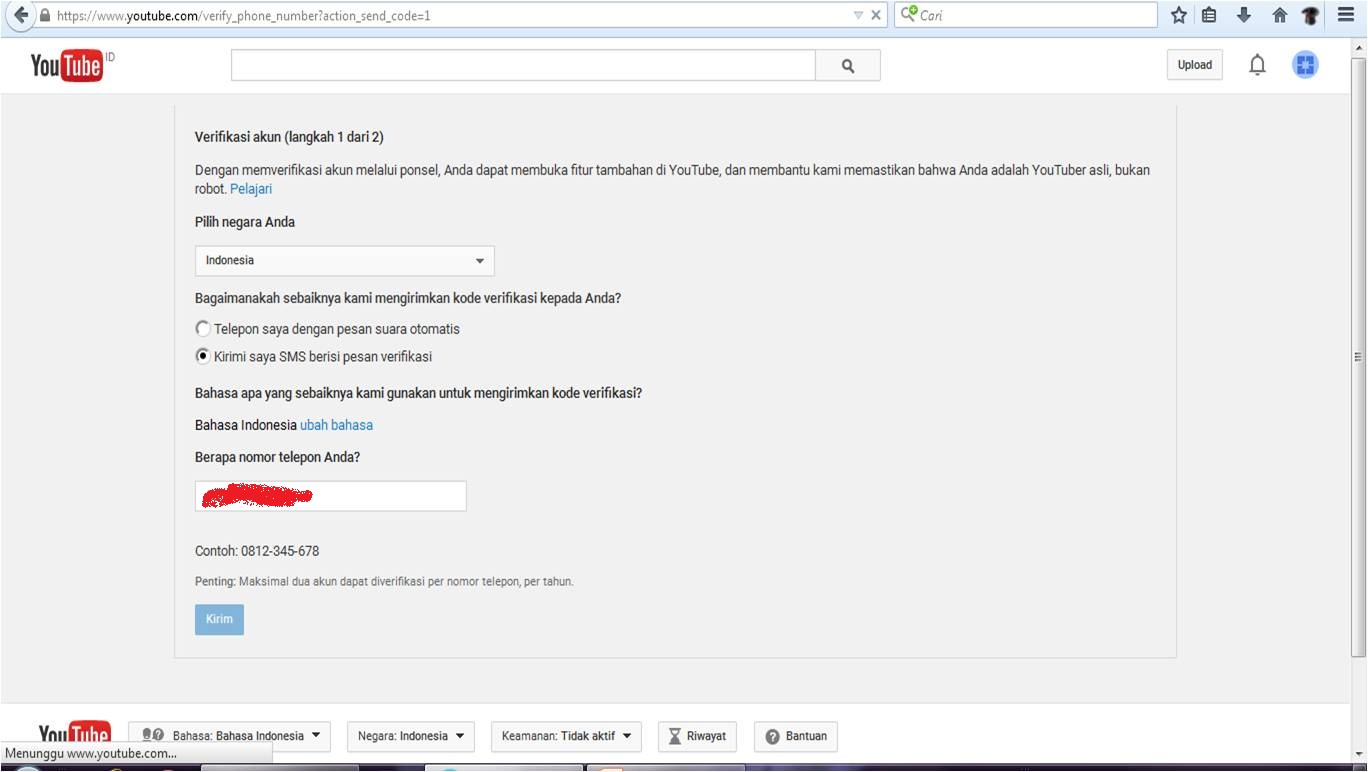
Task: Click inside the phone number field
Action: pos(330,495)
